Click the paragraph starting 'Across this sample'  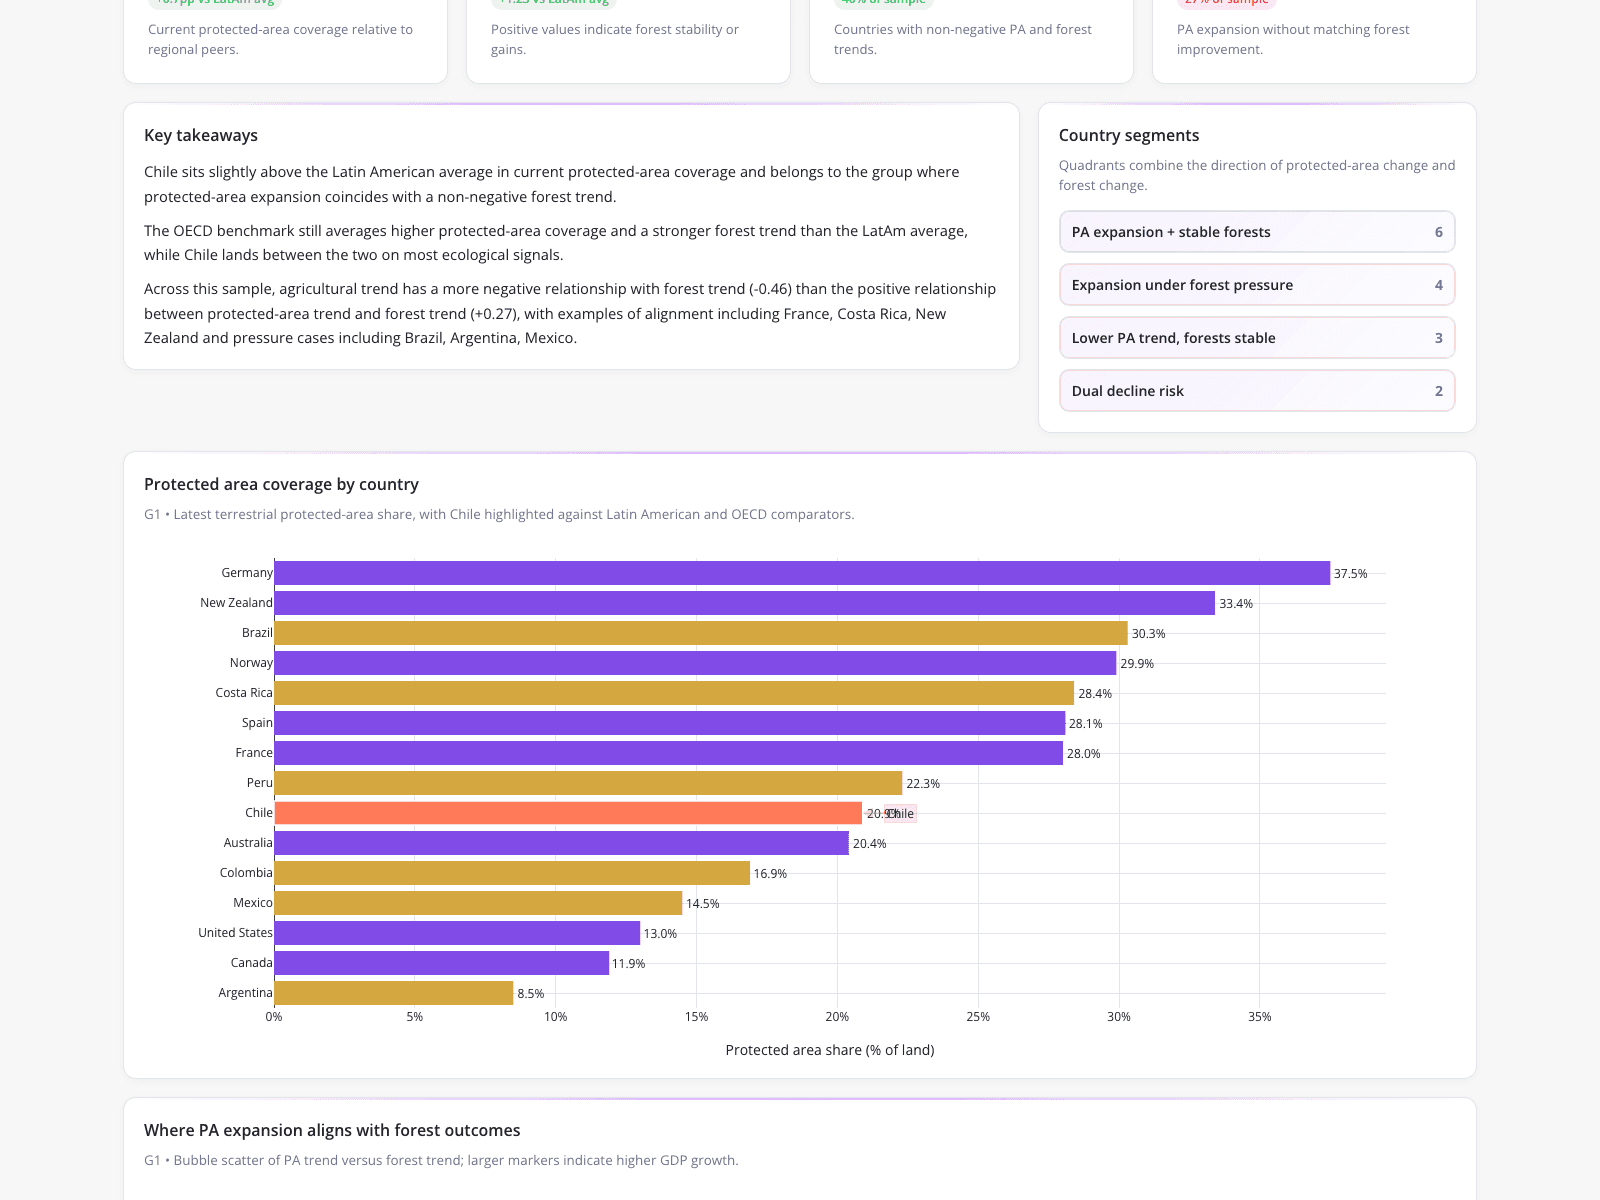click(x=570, y=313)
